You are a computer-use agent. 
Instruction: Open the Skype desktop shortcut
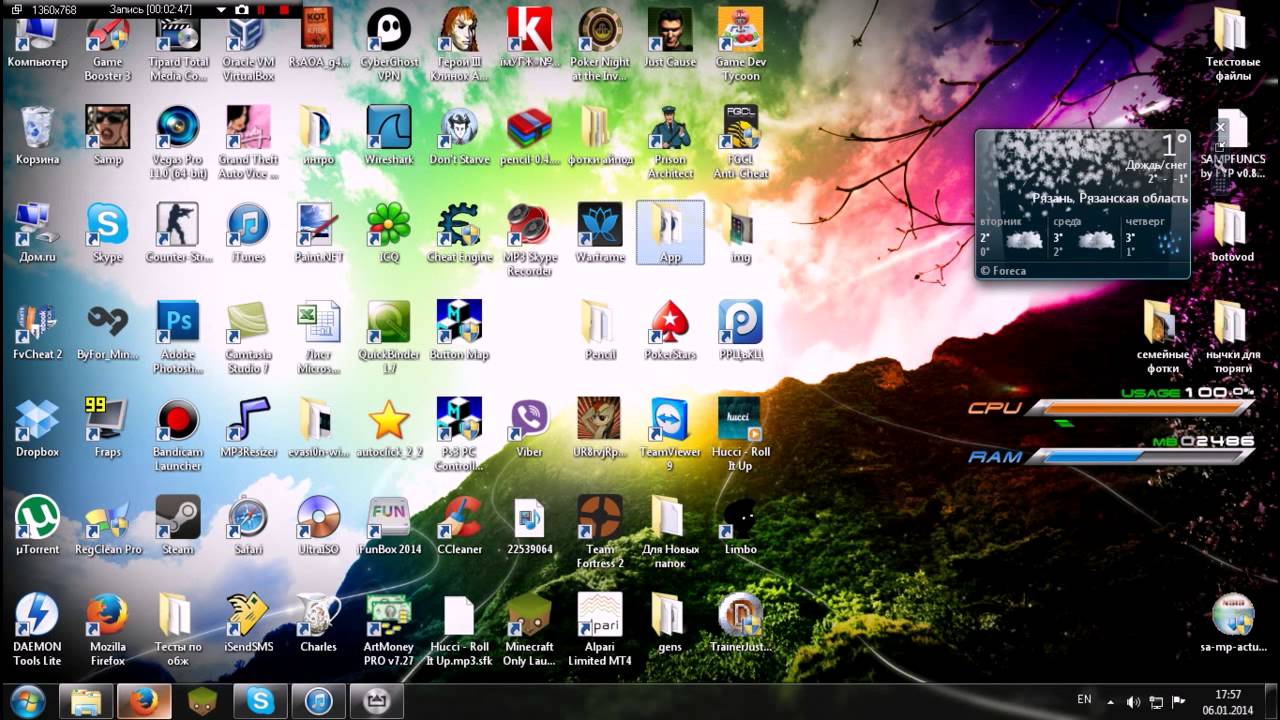coord(107,233)
